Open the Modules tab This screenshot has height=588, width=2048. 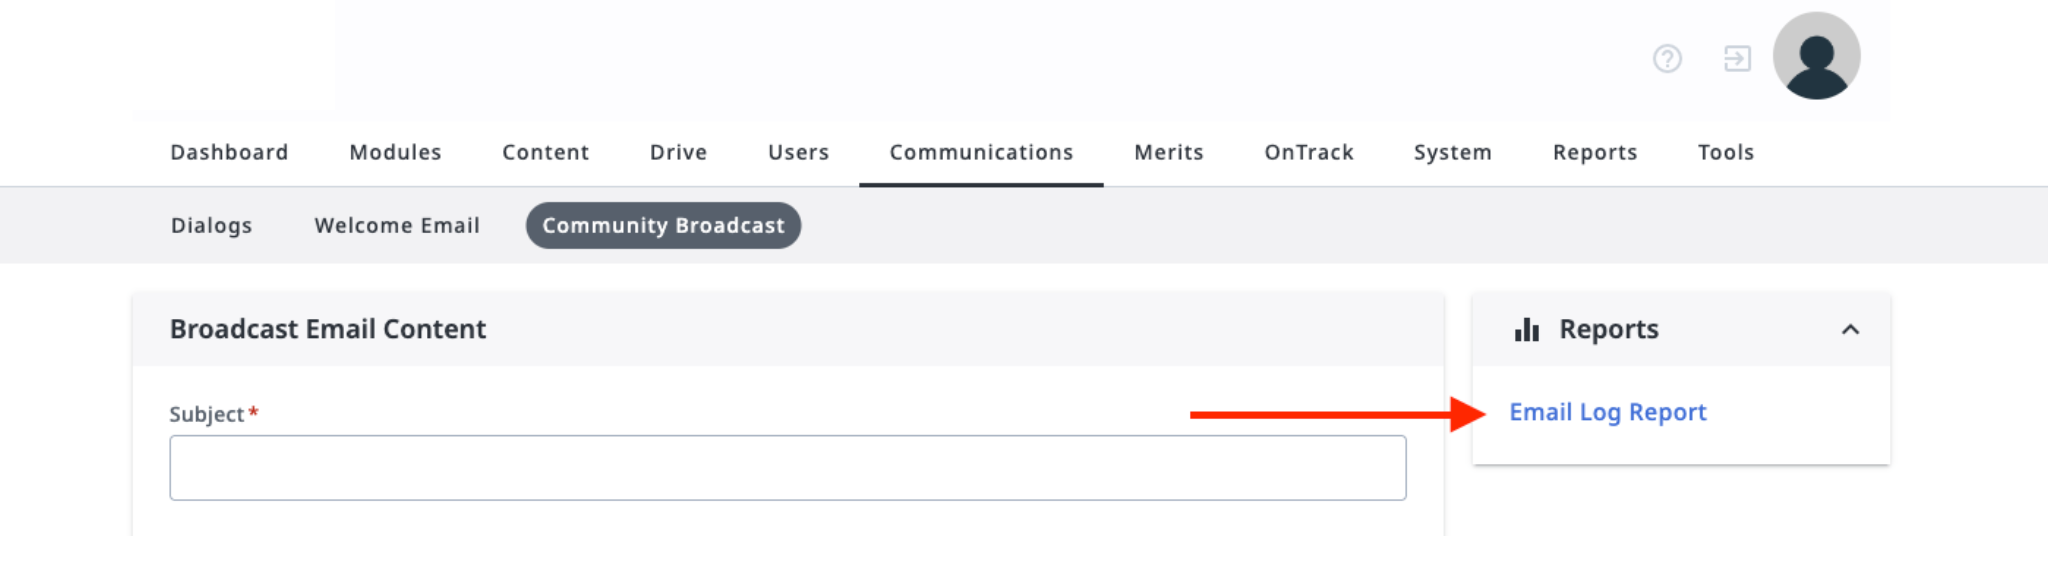[x=395, y=152]
